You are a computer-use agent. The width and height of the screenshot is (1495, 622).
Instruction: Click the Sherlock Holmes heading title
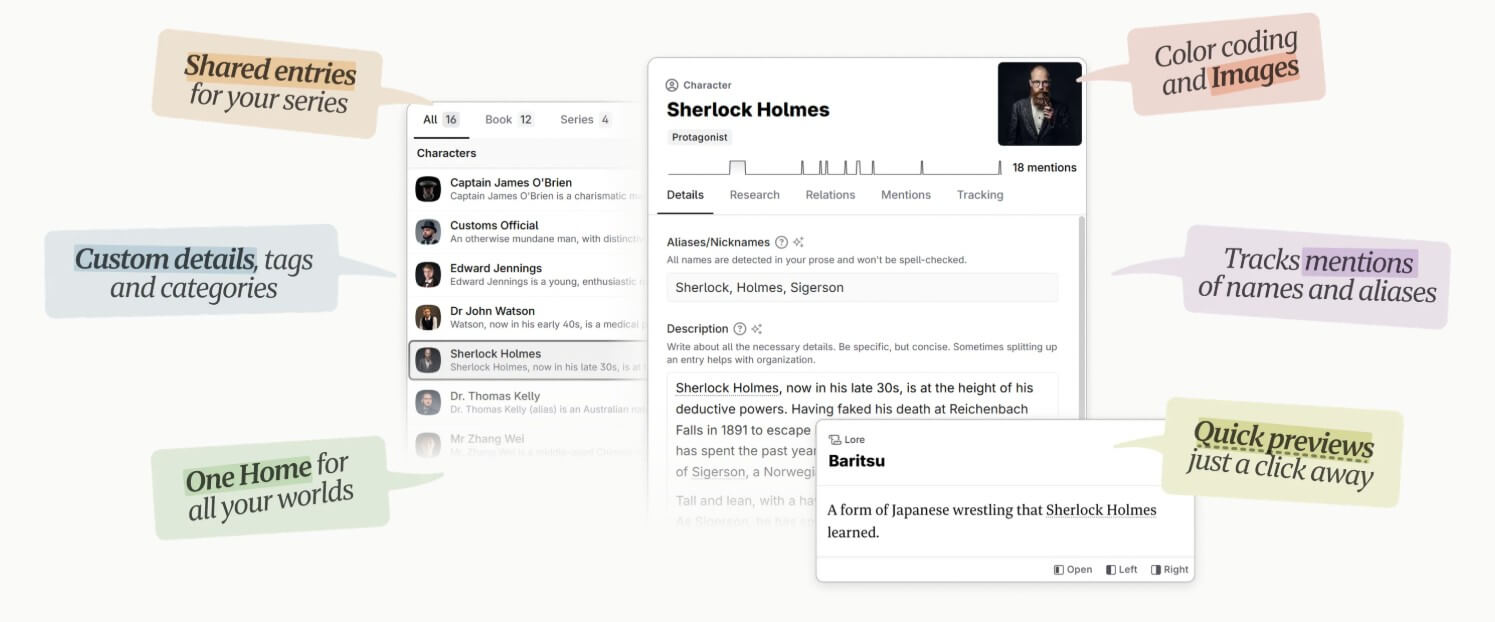[748, 110]
